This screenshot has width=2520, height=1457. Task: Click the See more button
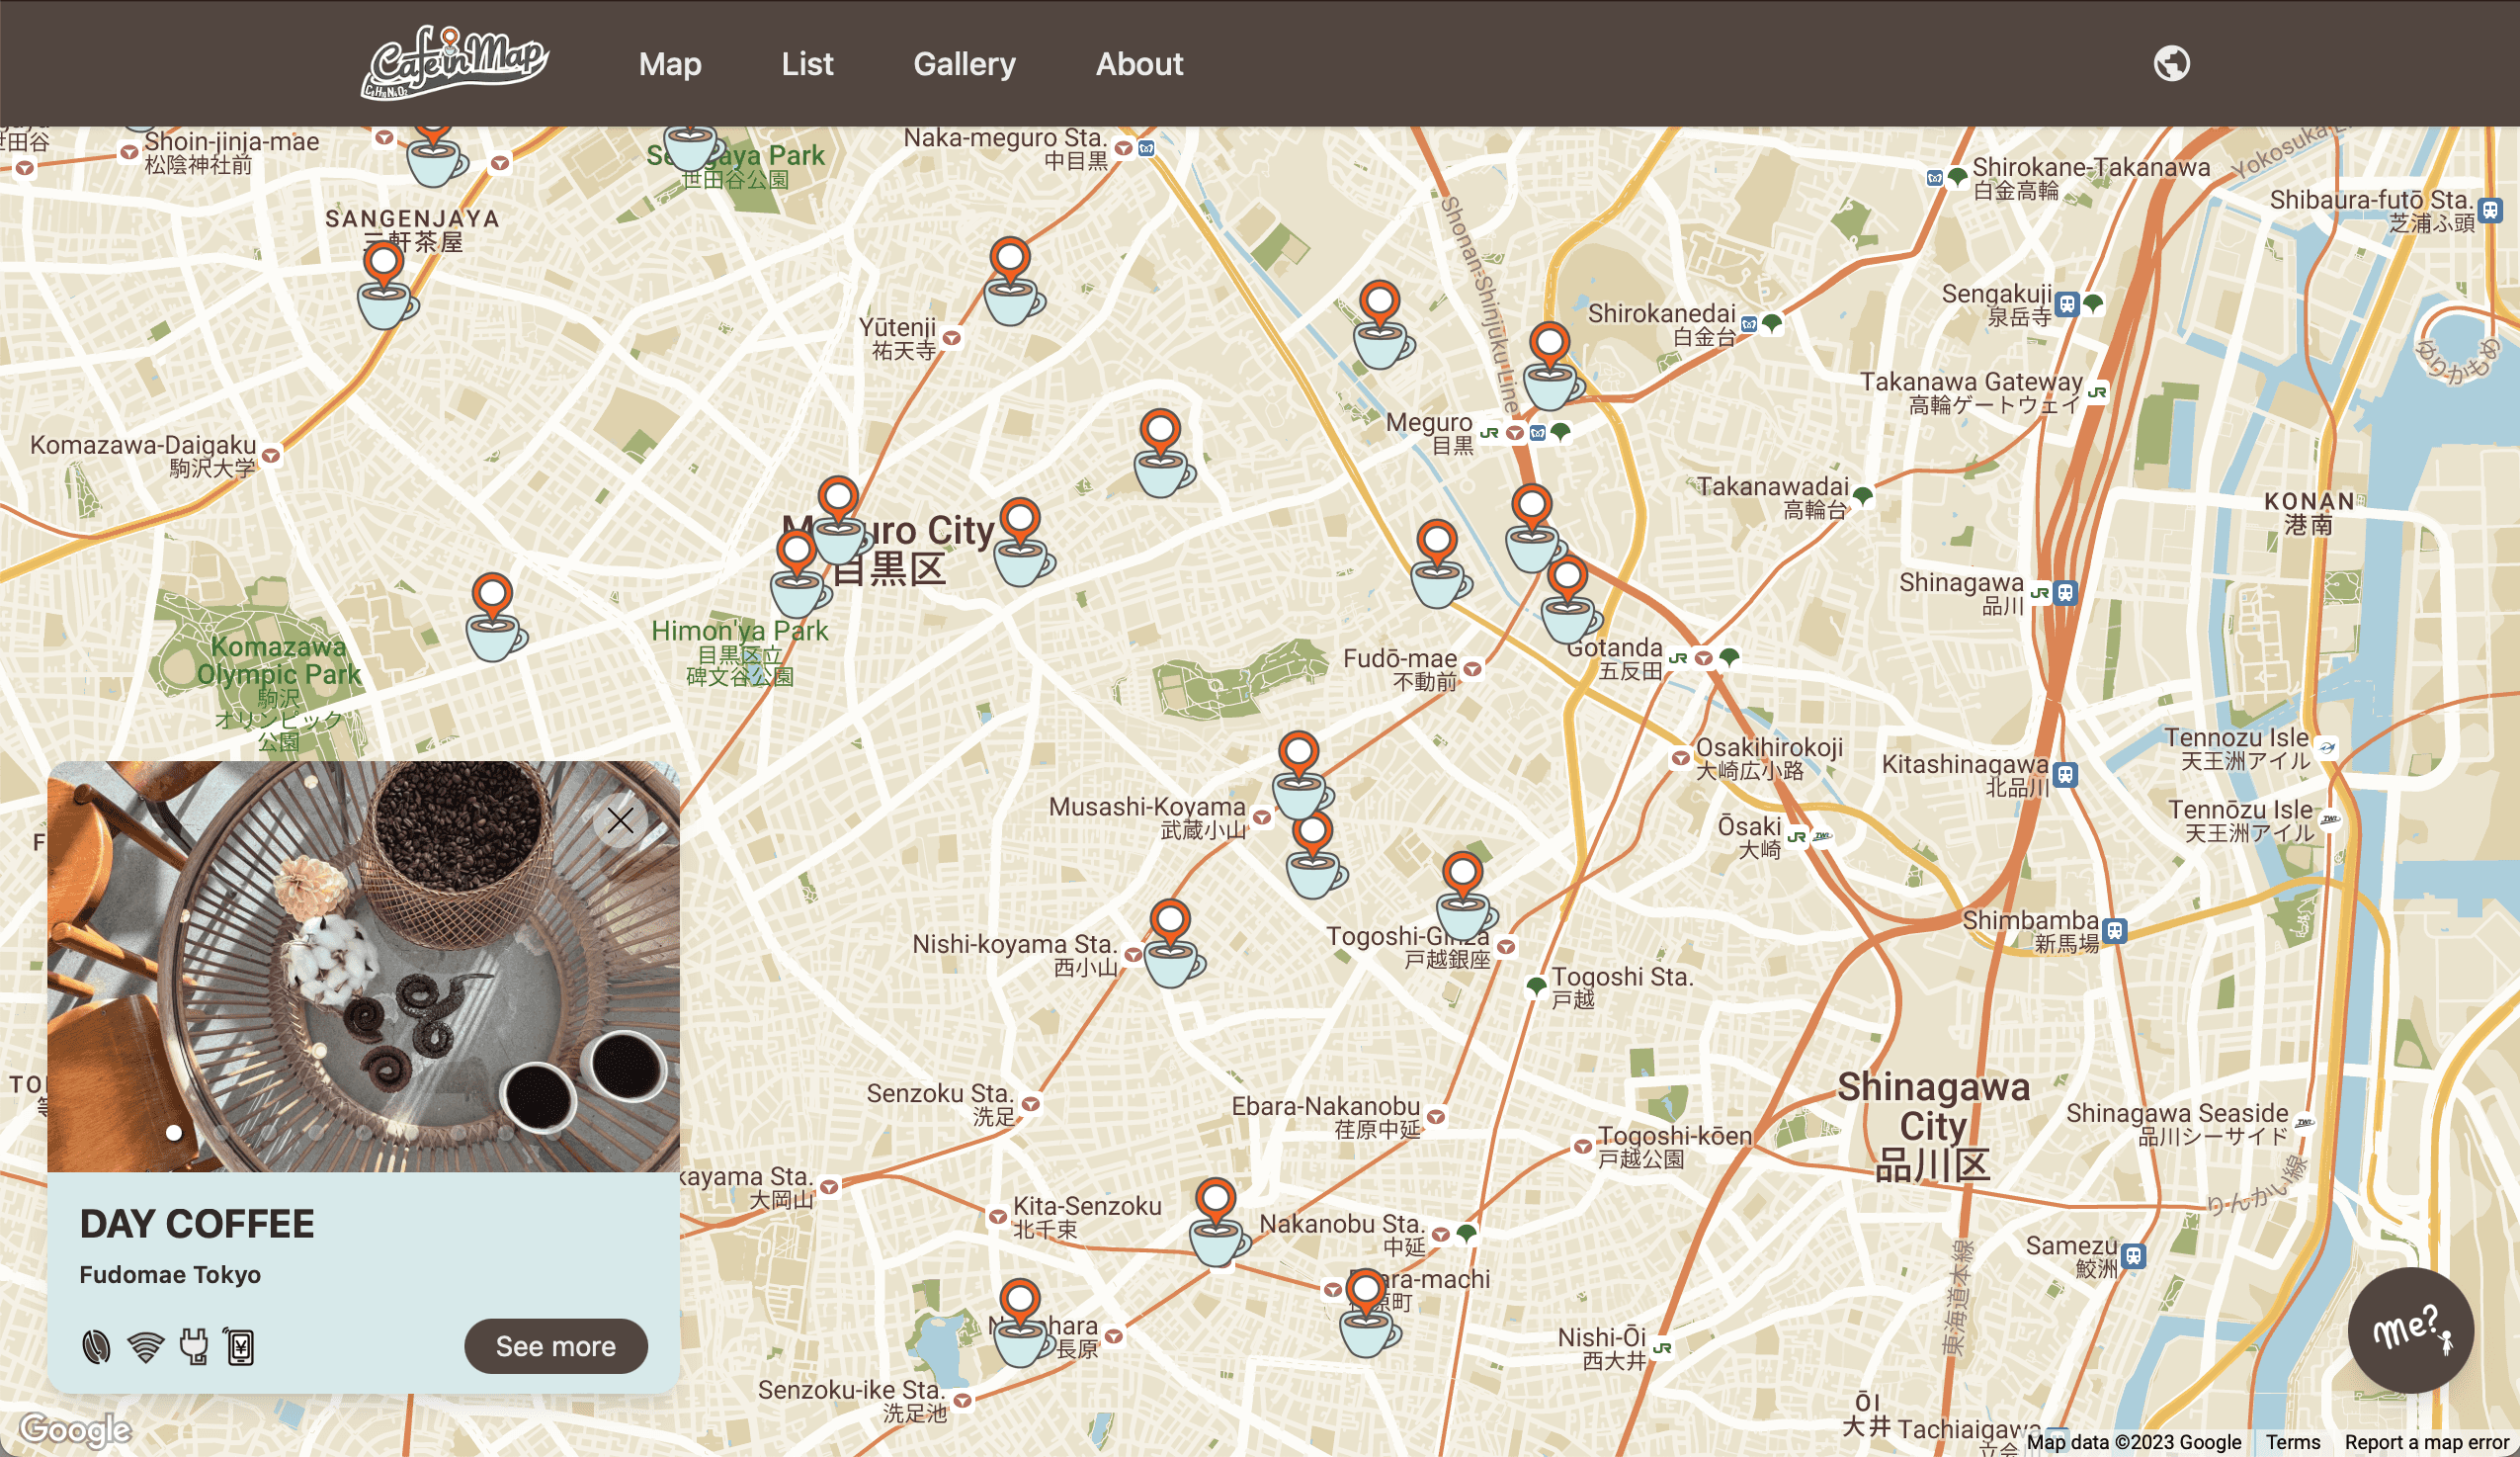pos(556,1346)
